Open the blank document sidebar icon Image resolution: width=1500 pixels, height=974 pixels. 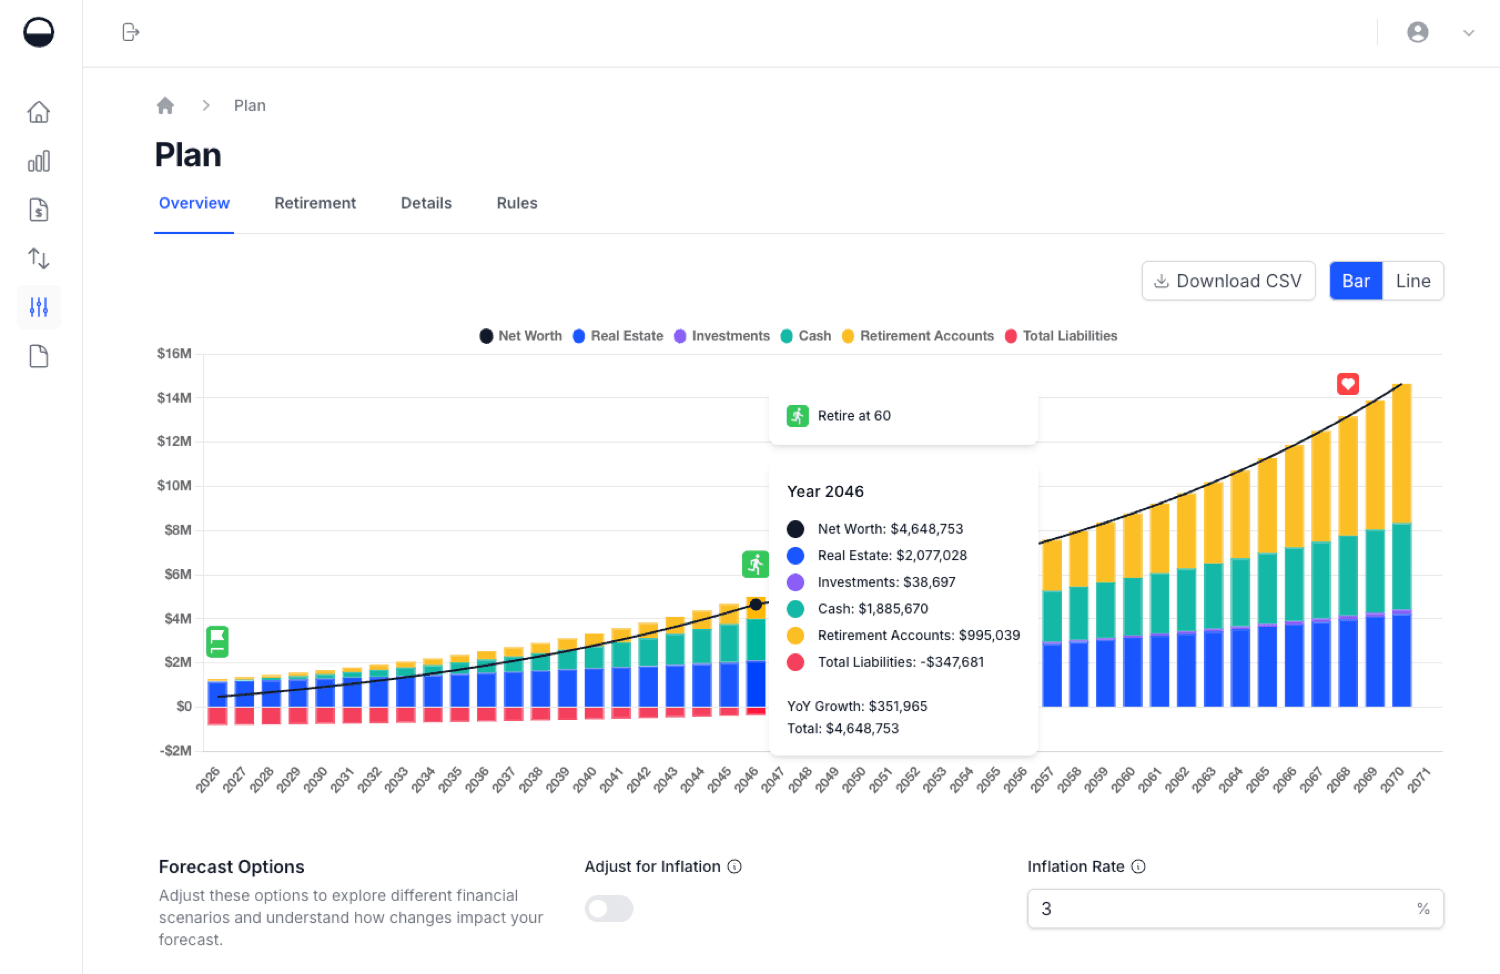[39, 356]
